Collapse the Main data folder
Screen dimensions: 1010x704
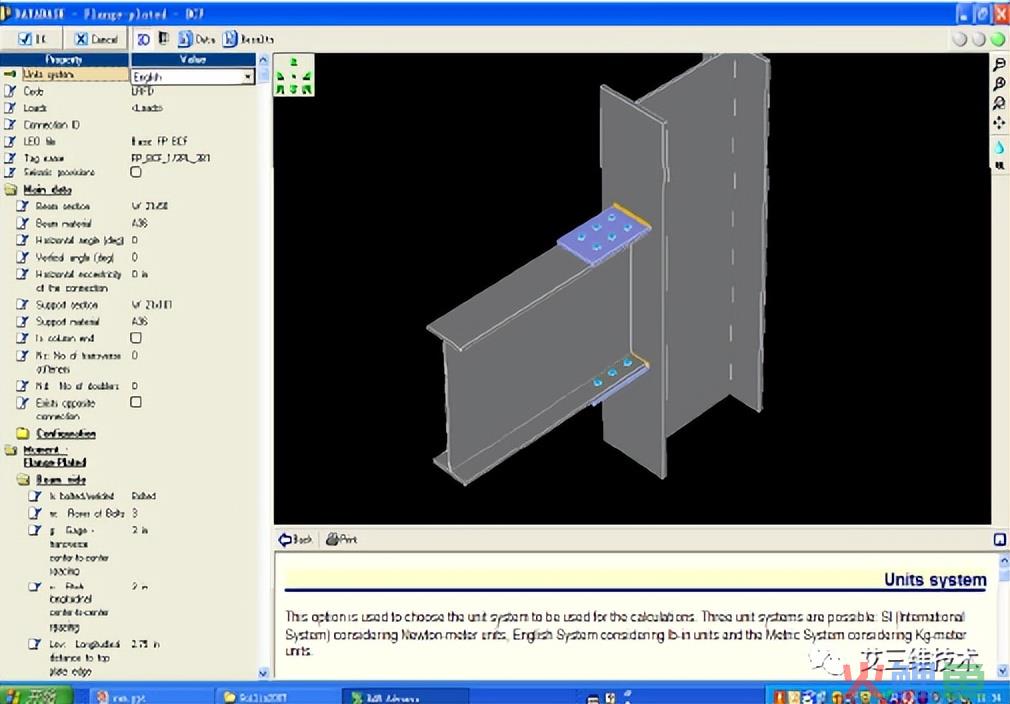(x=11, y=189)
